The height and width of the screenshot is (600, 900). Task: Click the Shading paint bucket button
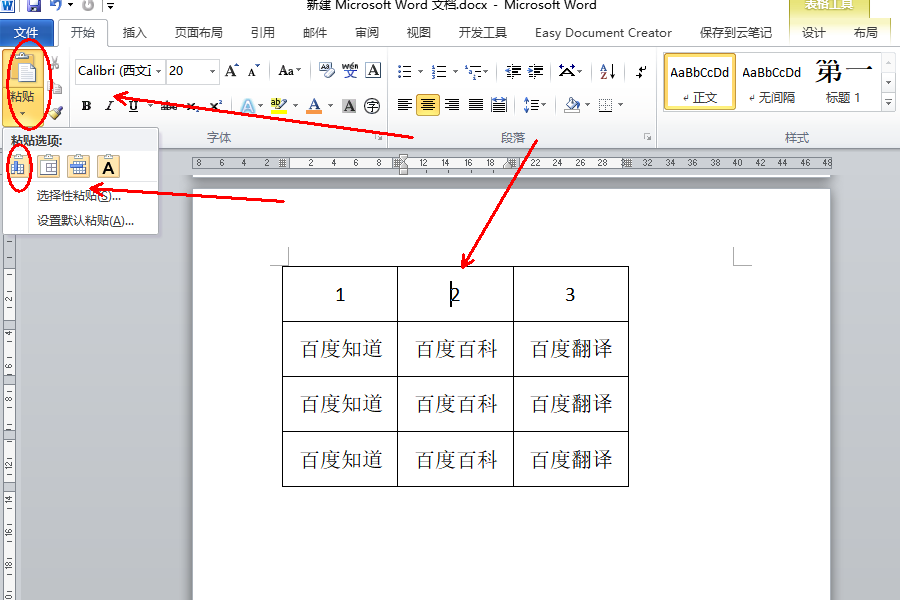tap(572, 105)
